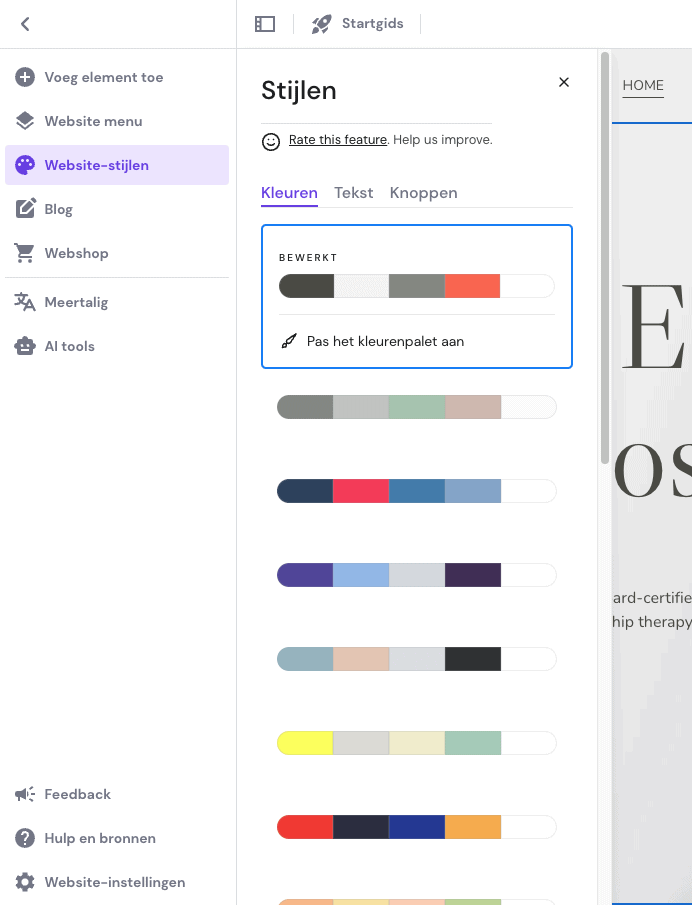Click the Meertalig translate icon
The height and width of the screenshot is (905, 692).
pos(25,302)
